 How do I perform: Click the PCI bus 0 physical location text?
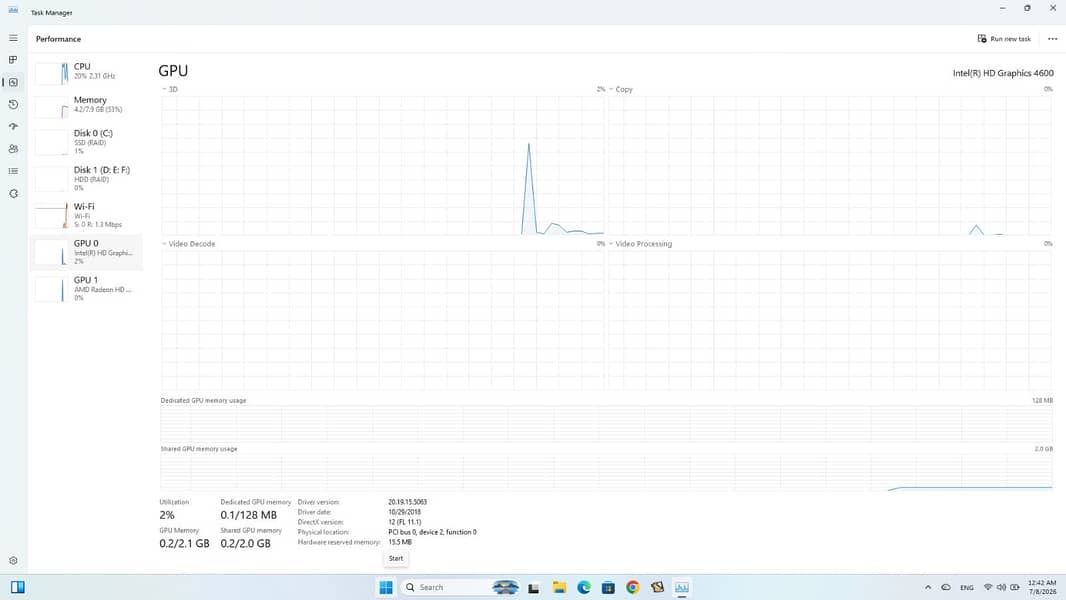pos(432,532)
